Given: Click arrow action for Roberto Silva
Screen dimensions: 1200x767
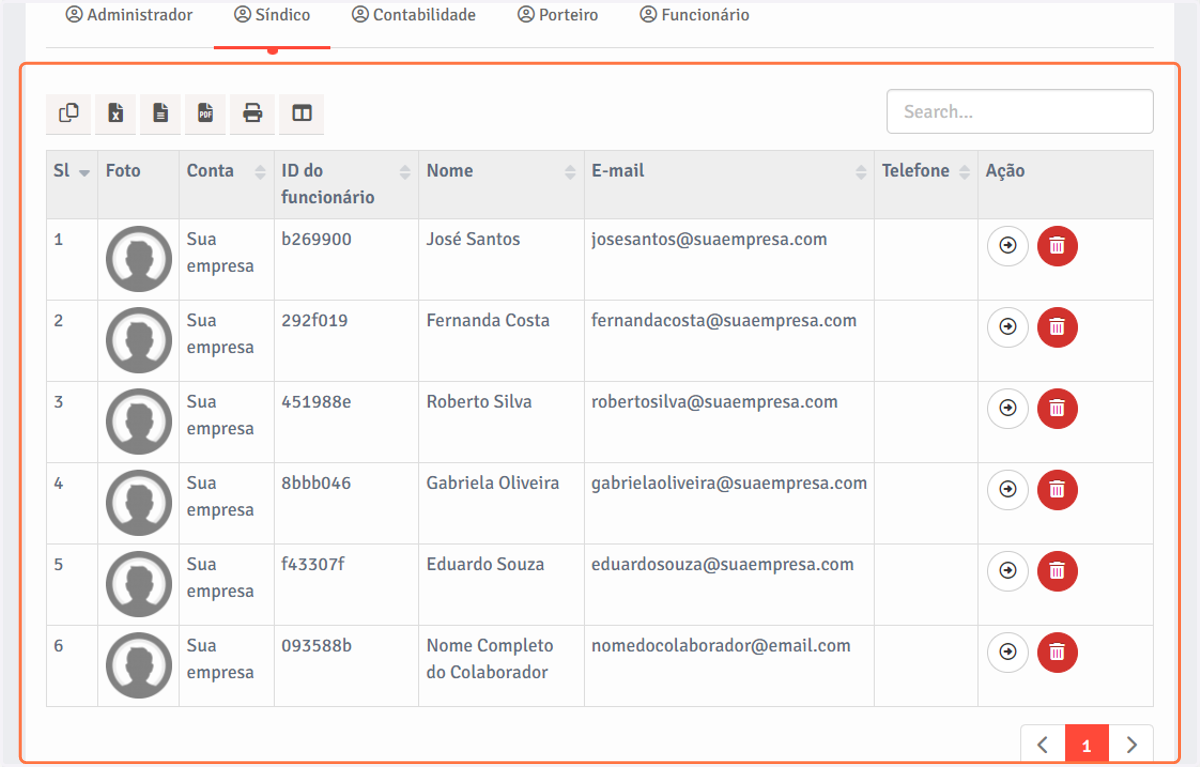Looking at the screenshot, I should [x=1008, y=408].
